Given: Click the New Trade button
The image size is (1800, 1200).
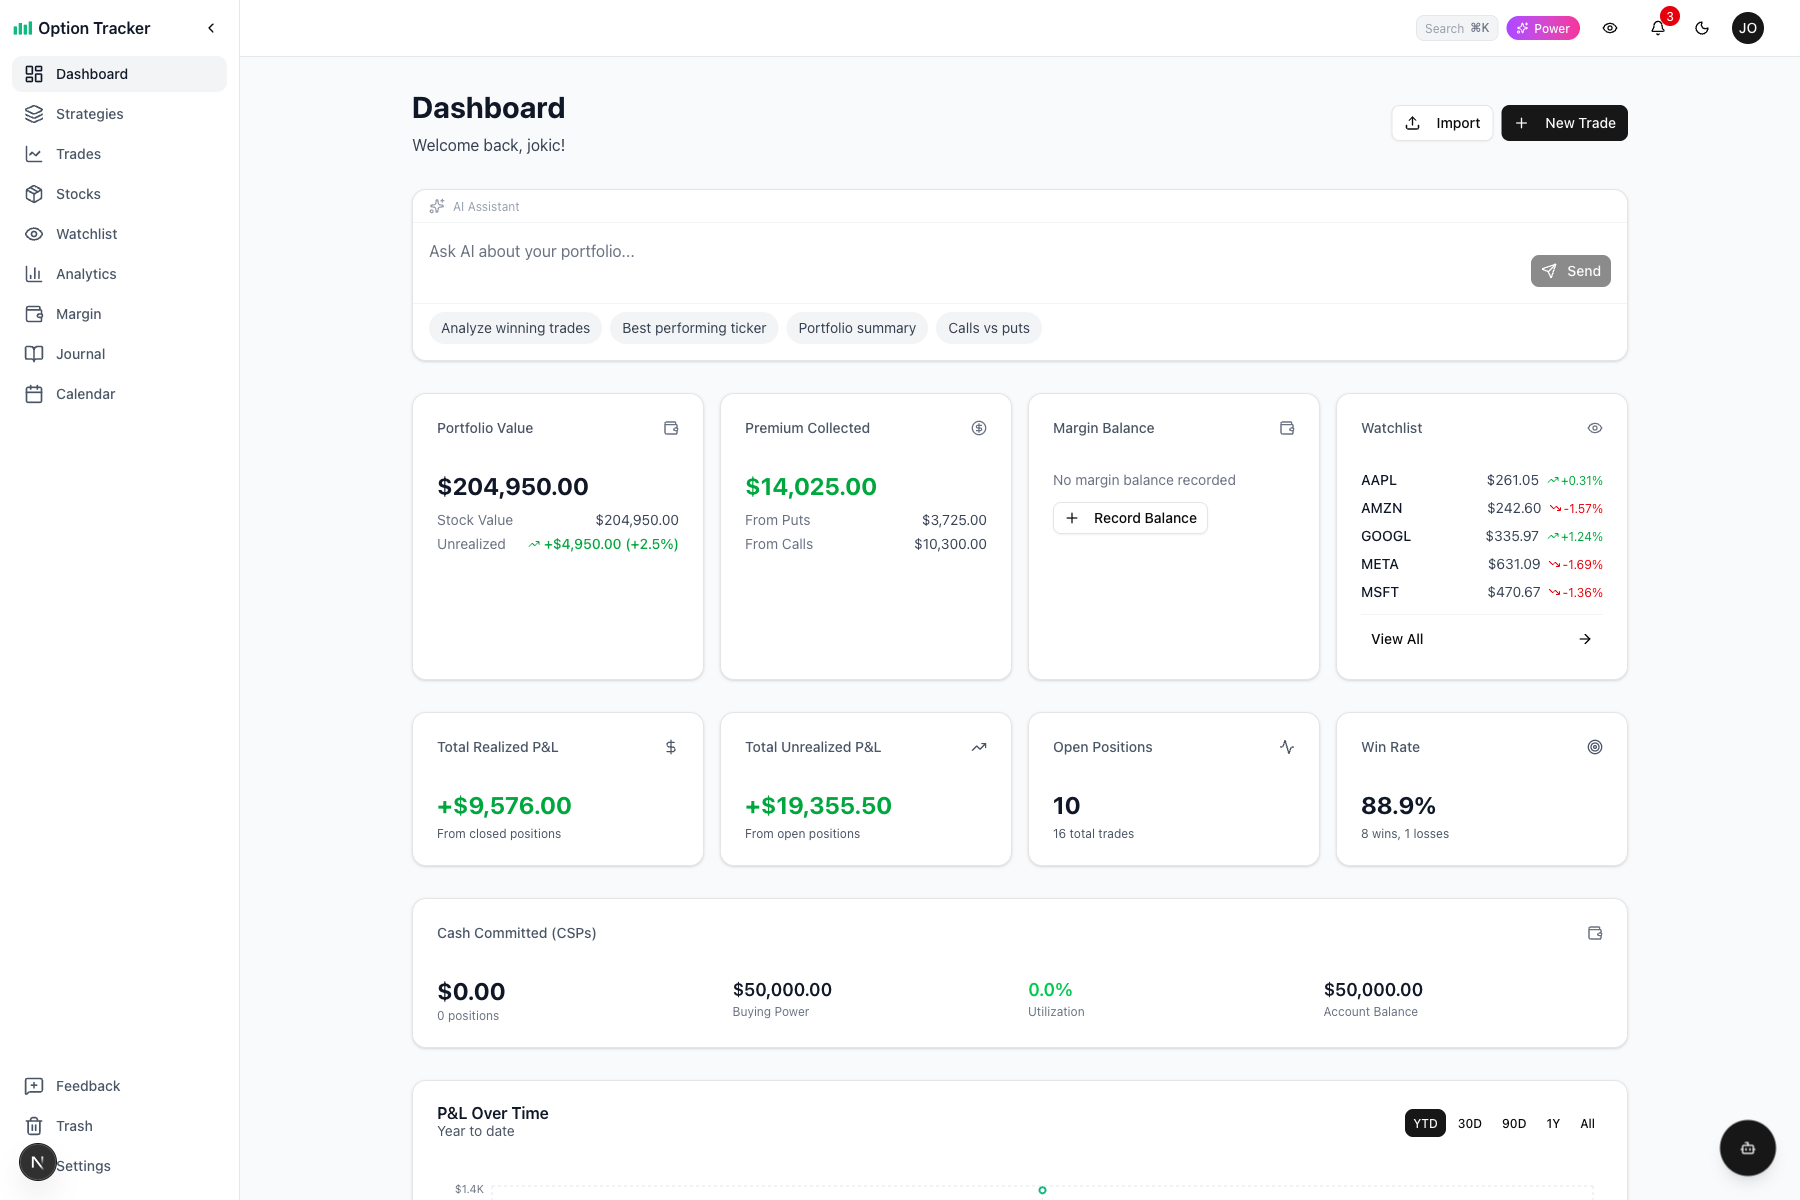Looking at the screenshot, I should click(x=1564, y=122).
